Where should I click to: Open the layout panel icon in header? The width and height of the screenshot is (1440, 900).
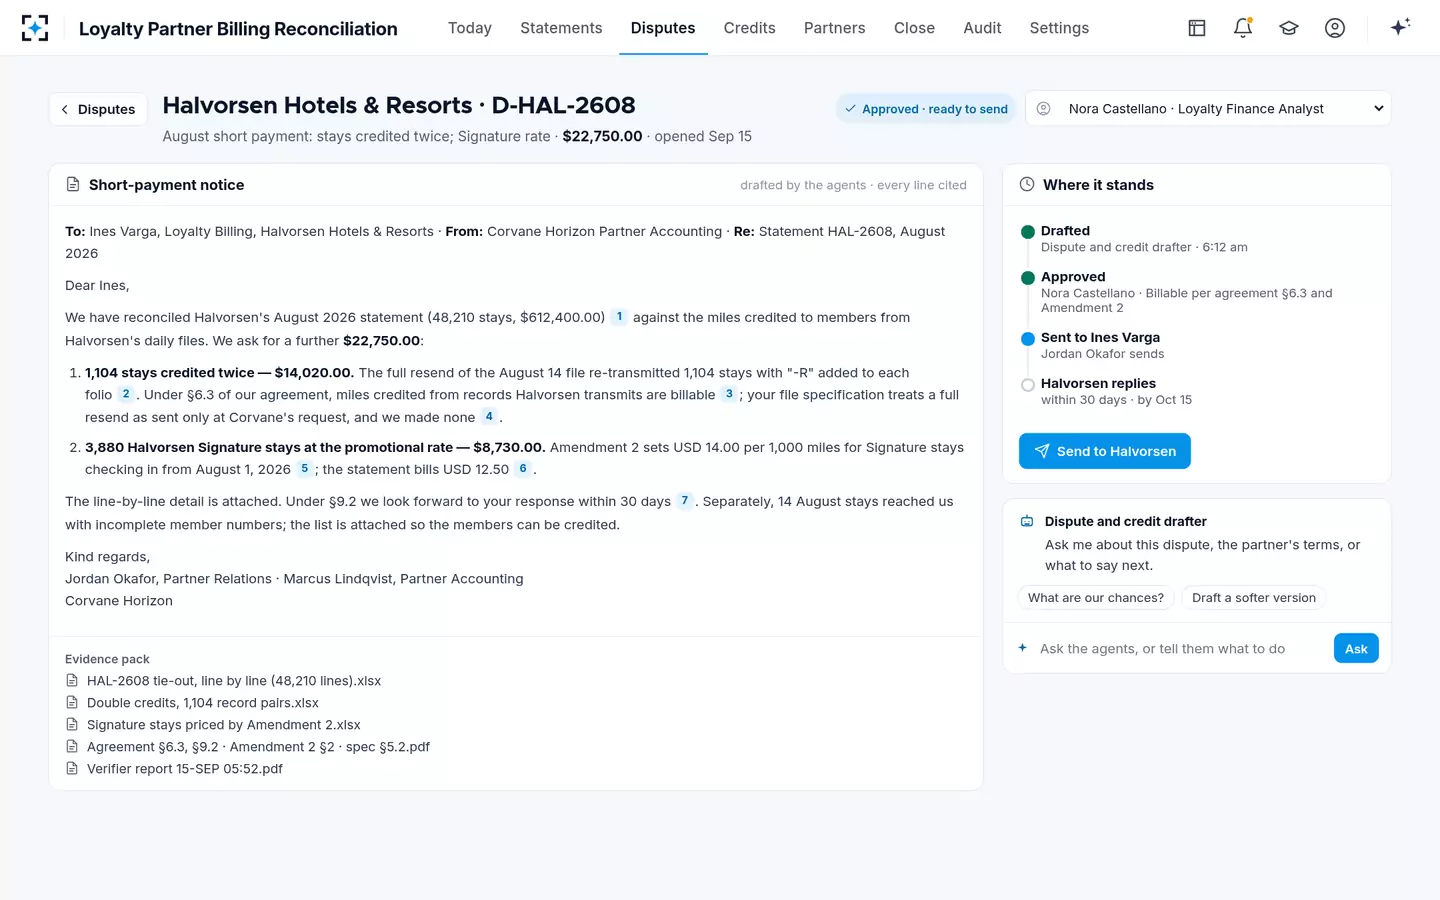[1197, 28]
